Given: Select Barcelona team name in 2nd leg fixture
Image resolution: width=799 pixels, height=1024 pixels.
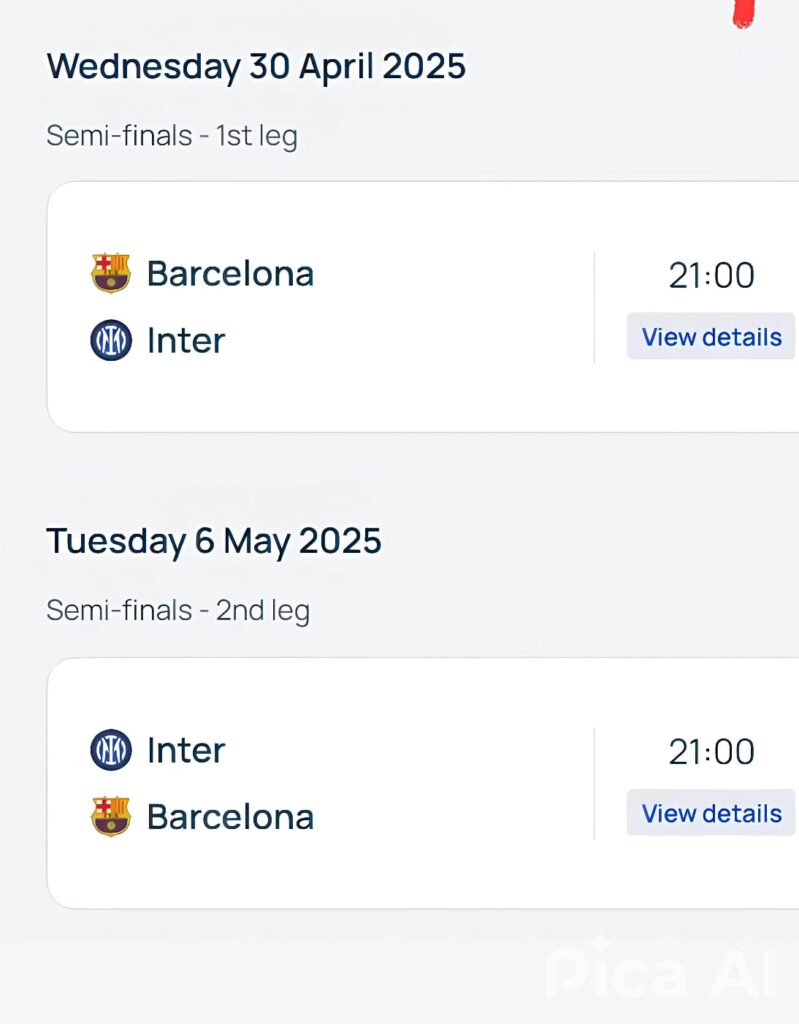Looking at the screenshot, I should (230, 816).
